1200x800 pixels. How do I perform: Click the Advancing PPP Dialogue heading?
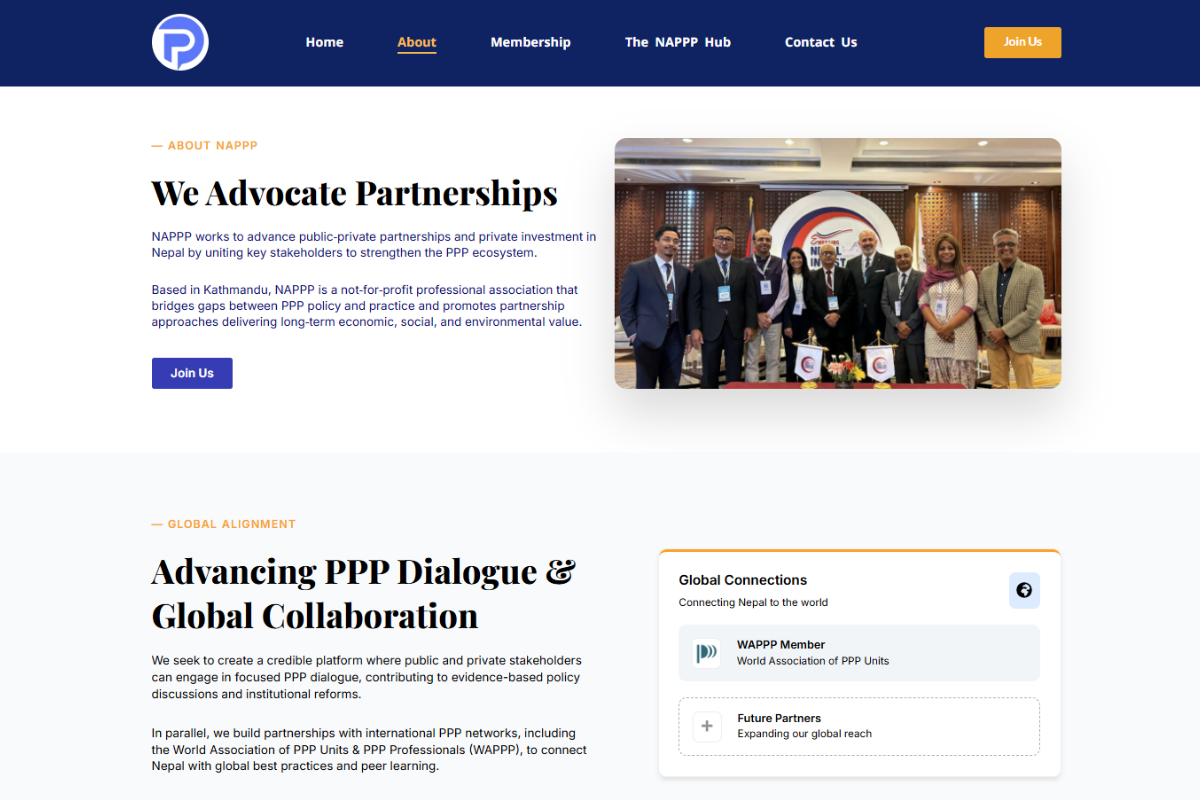[x=364, y=593]
